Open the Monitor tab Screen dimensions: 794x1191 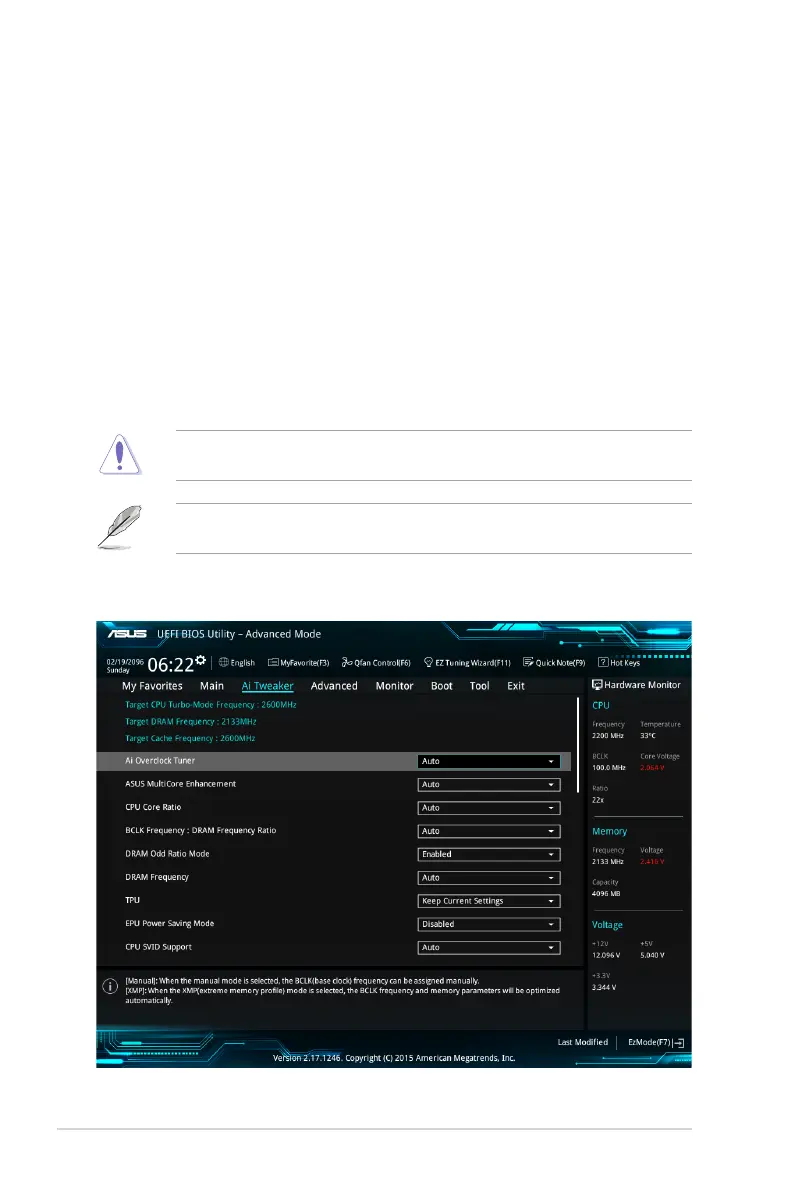pyautogui.click(x=394, y=686)
